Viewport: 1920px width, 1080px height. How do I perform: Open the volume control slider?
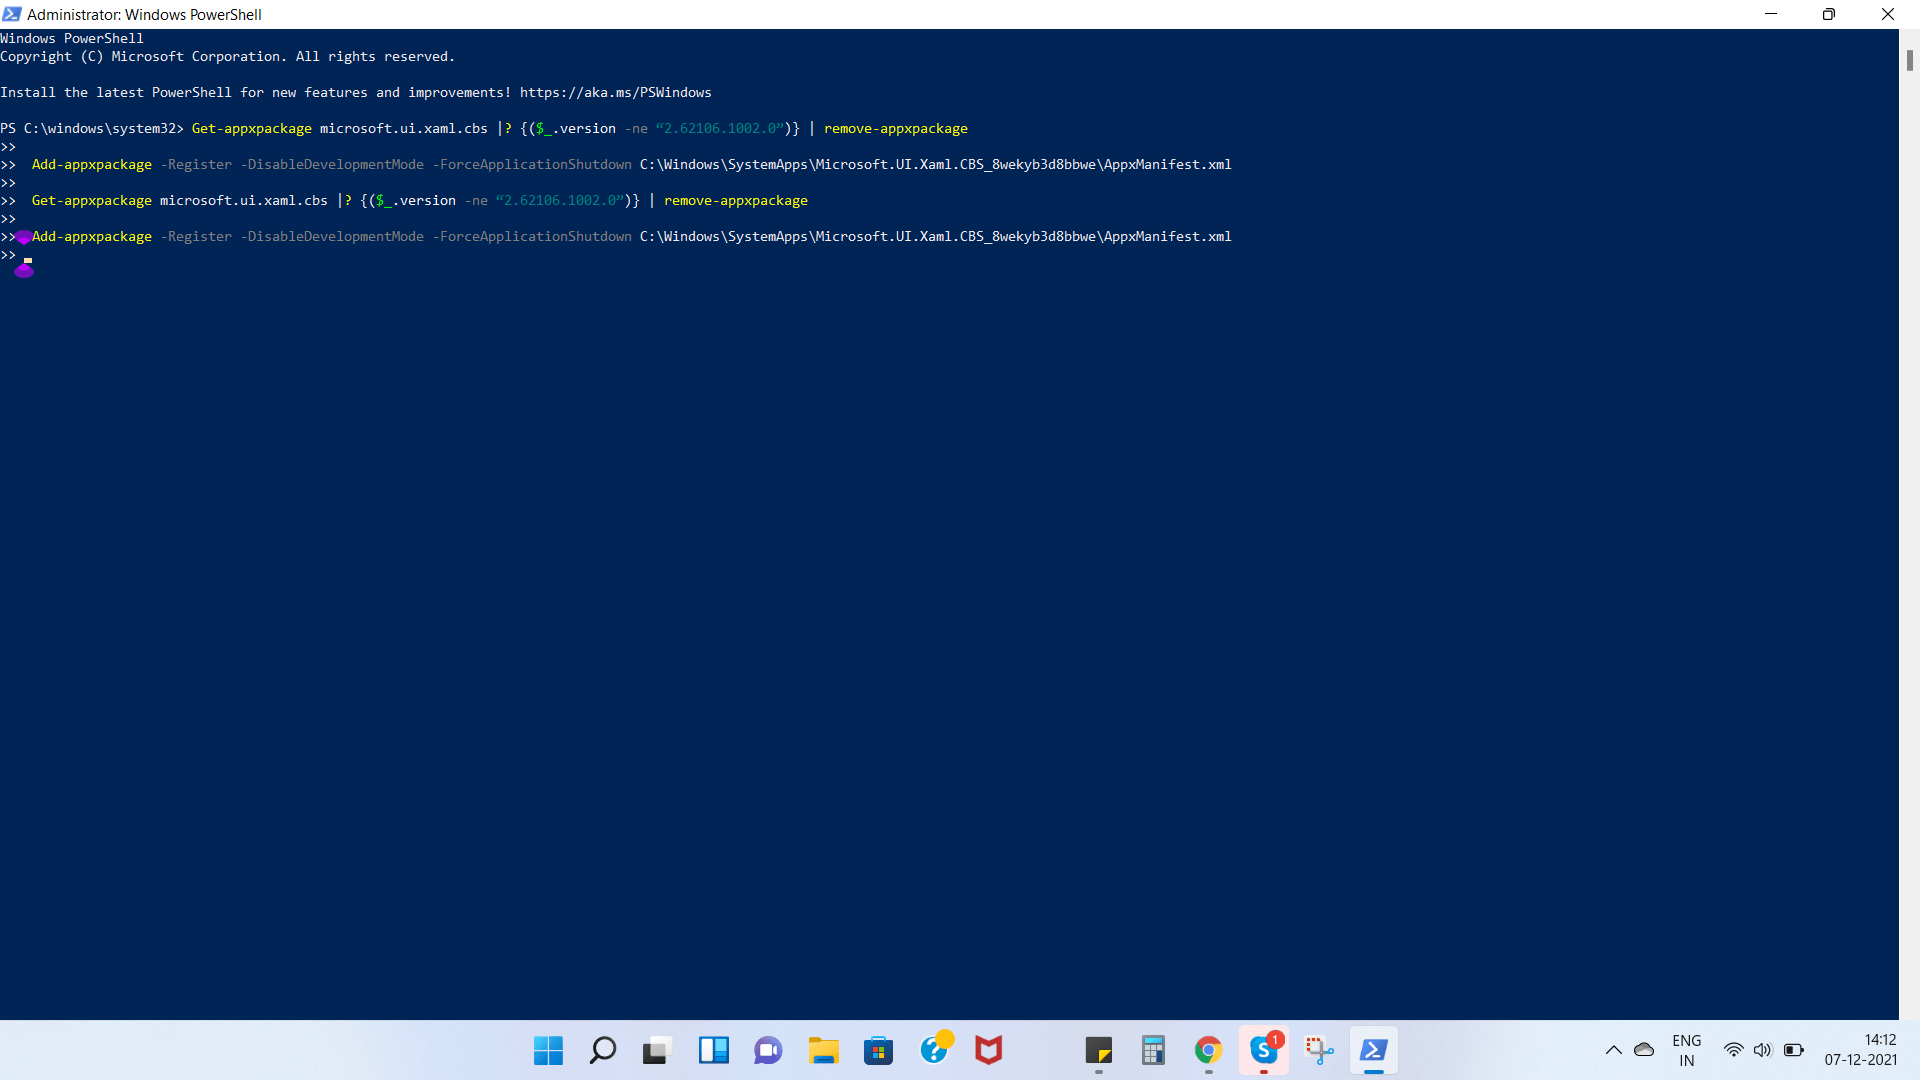coord(1763,1049)
